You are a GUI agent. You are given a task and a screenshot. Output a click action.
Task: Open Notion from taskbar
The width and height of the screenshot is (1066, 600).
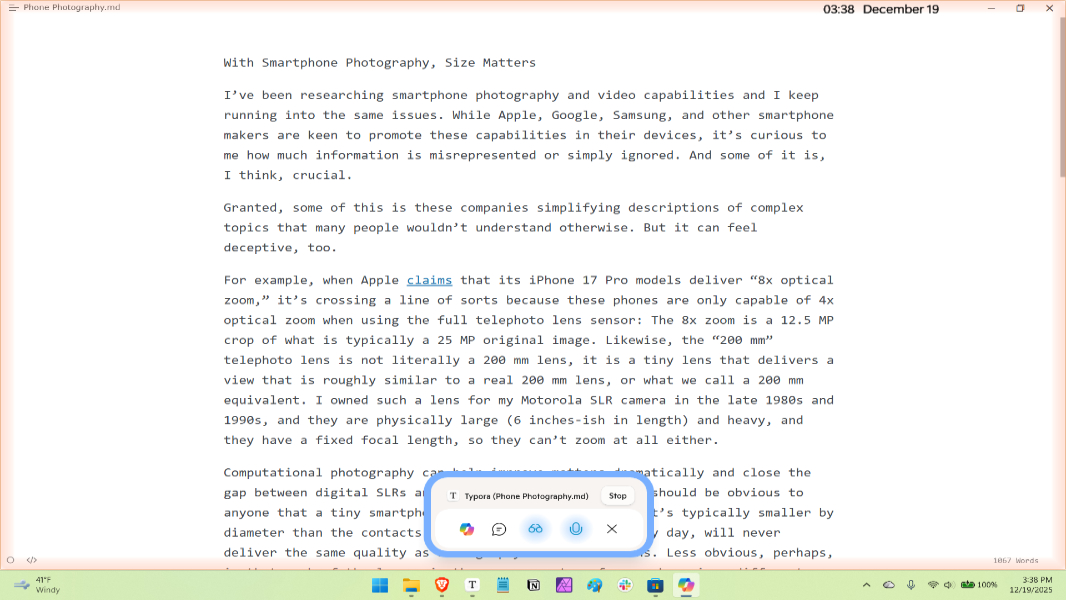click(534, 585)
